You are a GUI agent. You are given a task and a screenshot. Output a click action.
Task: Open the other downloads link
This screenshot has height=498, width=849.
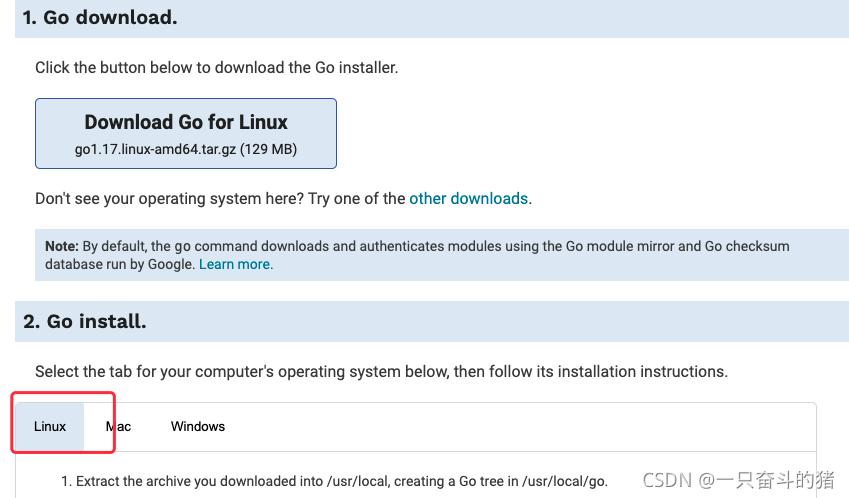coord(468,199)
